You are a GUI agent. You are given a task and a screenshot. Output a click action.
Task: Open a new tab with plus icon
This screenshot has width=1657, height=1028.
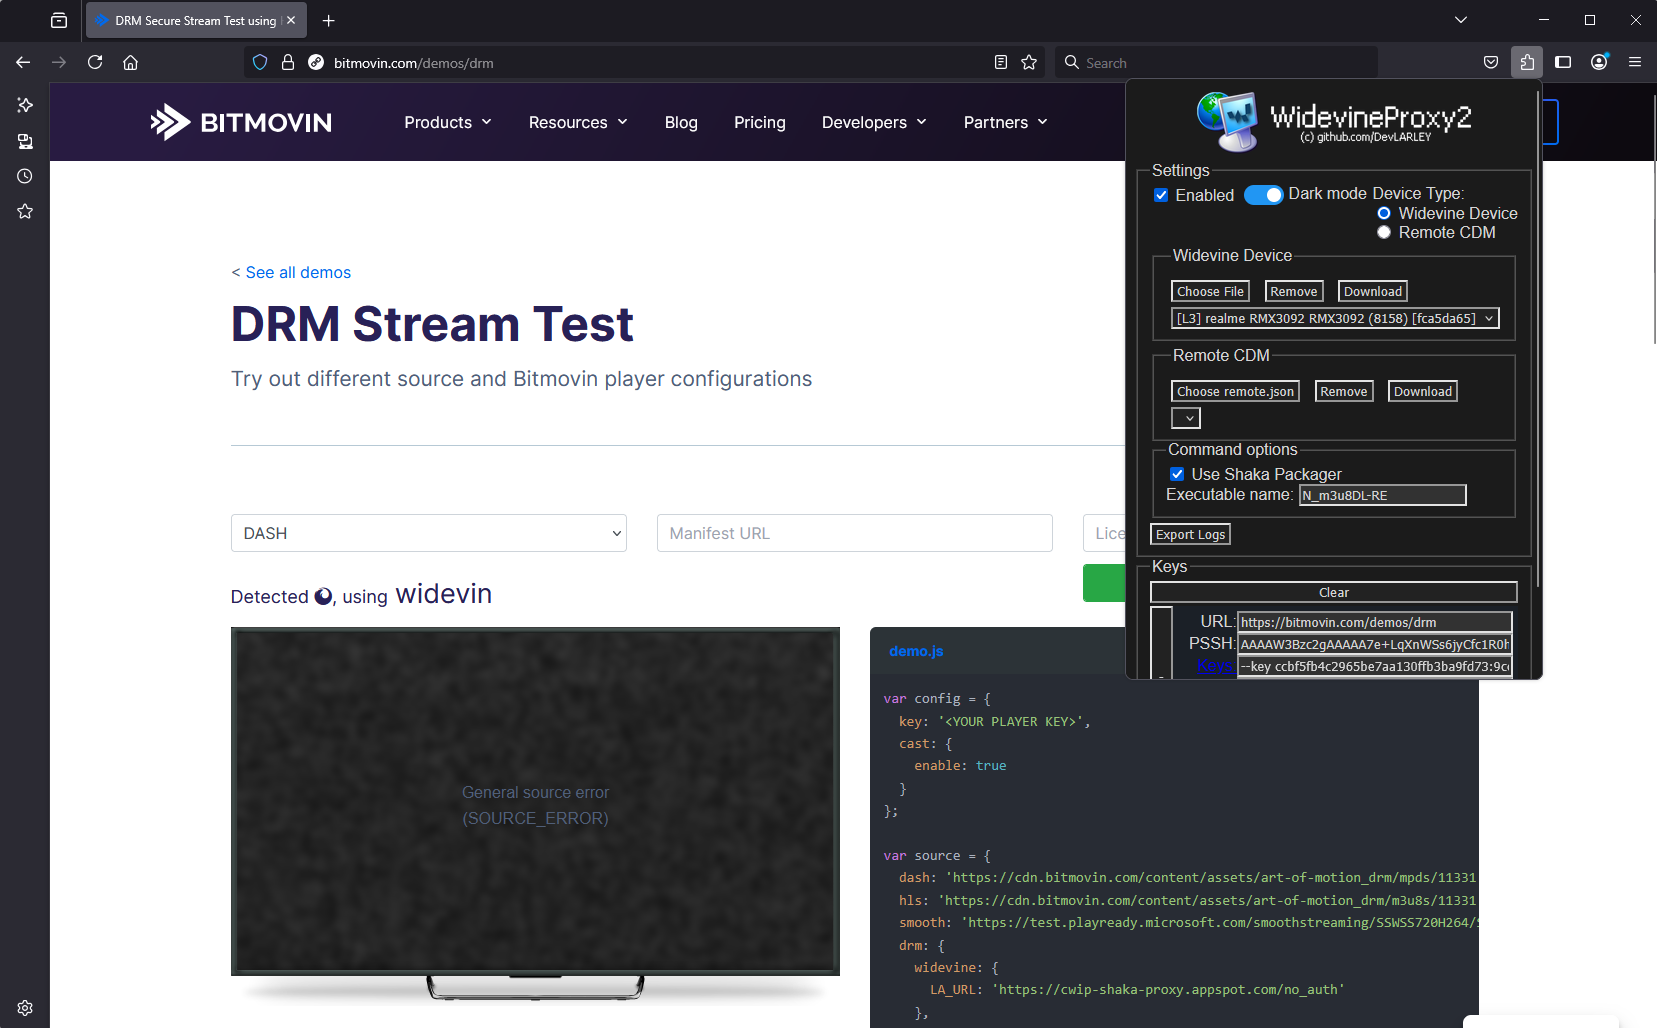coord(328,20)
